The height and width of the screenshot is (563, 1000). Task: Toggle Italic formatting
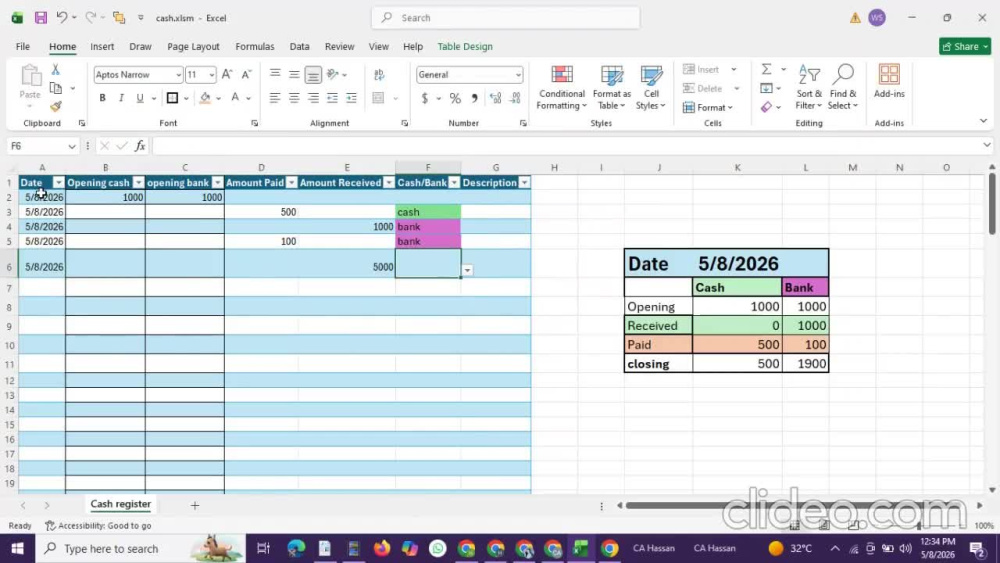121,98
